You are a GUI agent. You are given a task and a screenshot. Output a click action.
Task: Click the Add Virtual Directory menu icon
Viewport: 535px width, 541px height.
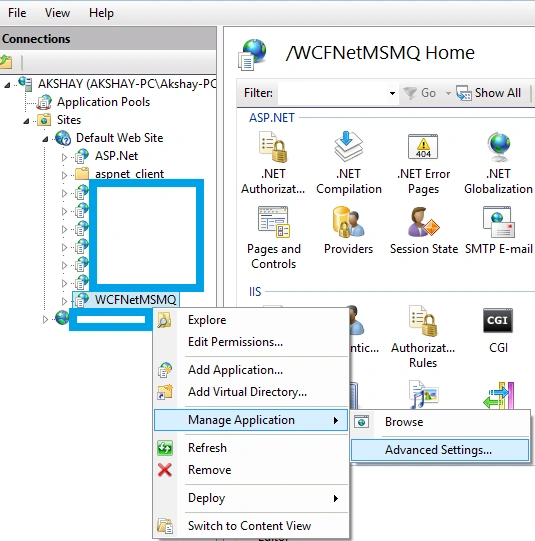165,392
